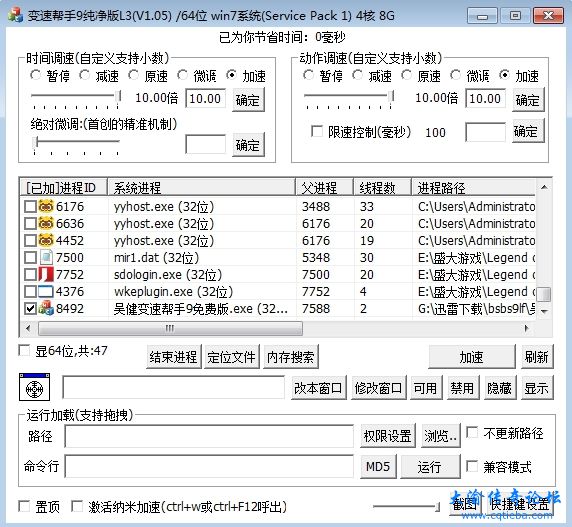Open 内存搜索 memory search
The width and height of the screenshot is (572, 527).
(x=291, y=357)
